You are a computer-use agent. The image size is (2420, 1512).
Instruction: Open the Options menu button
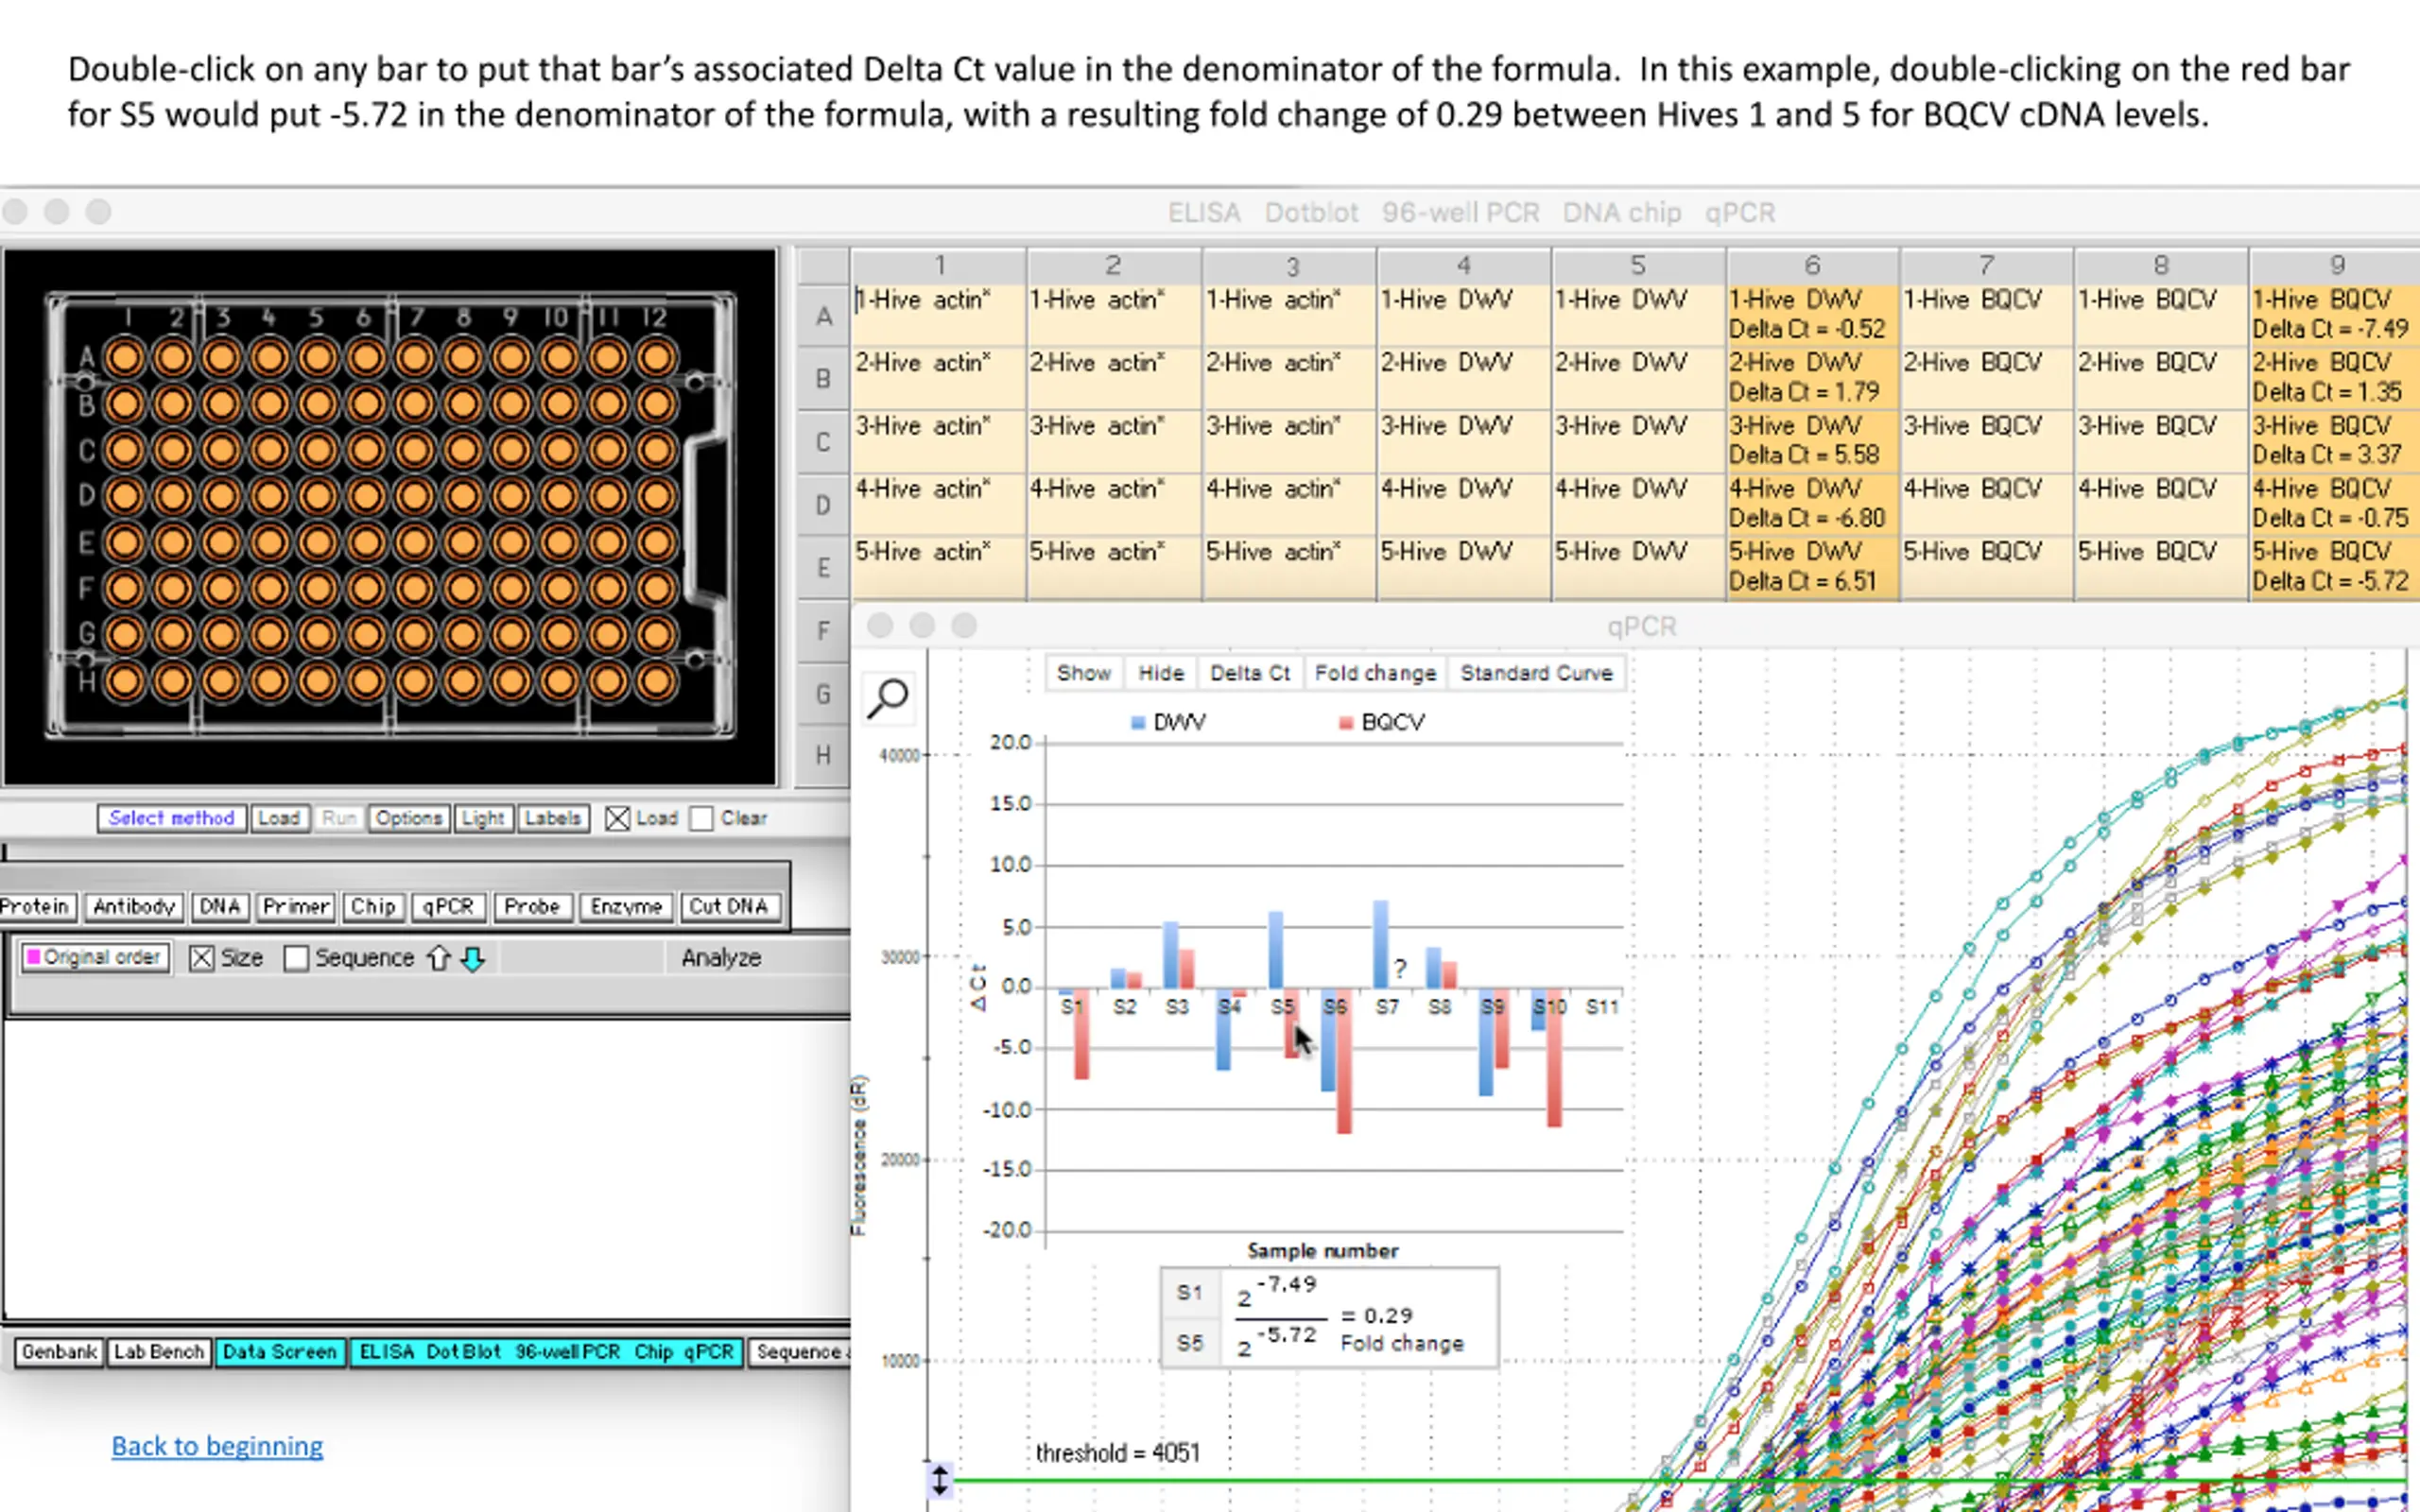[408, 818]
